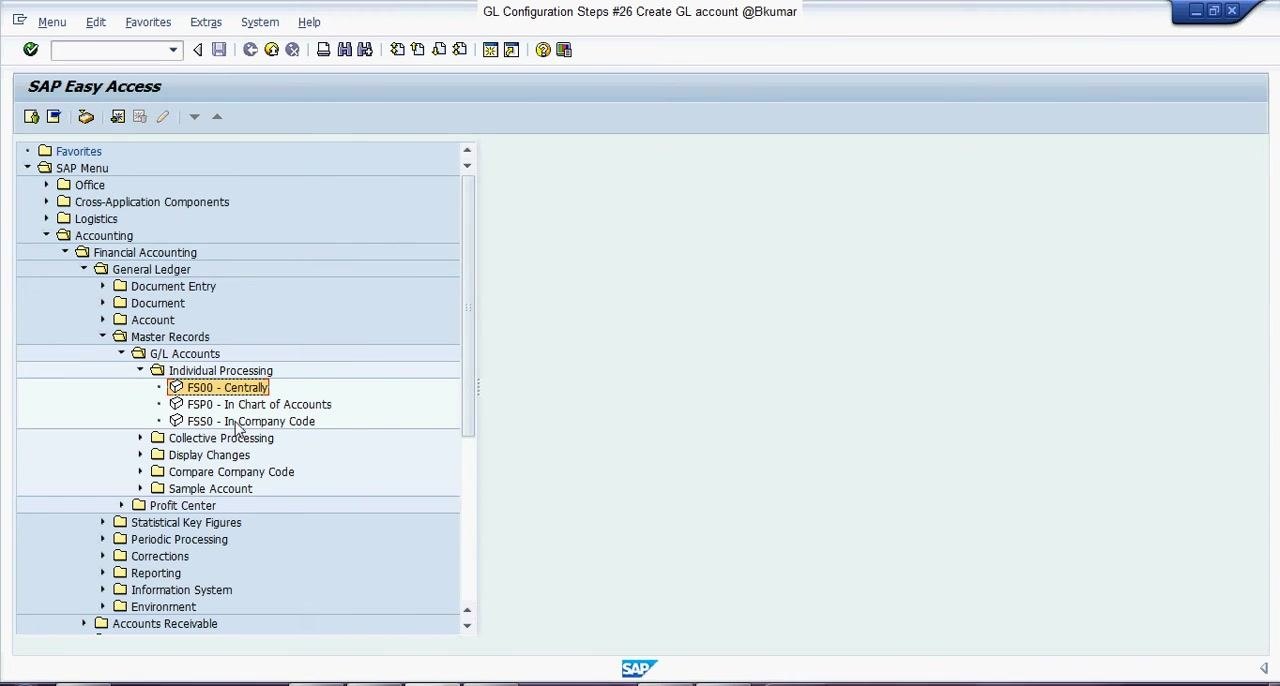Collapse the Individual Processing folder
Image resolution: width=1280 pixels, height=686 pixels.
click(x=140, y=370)
